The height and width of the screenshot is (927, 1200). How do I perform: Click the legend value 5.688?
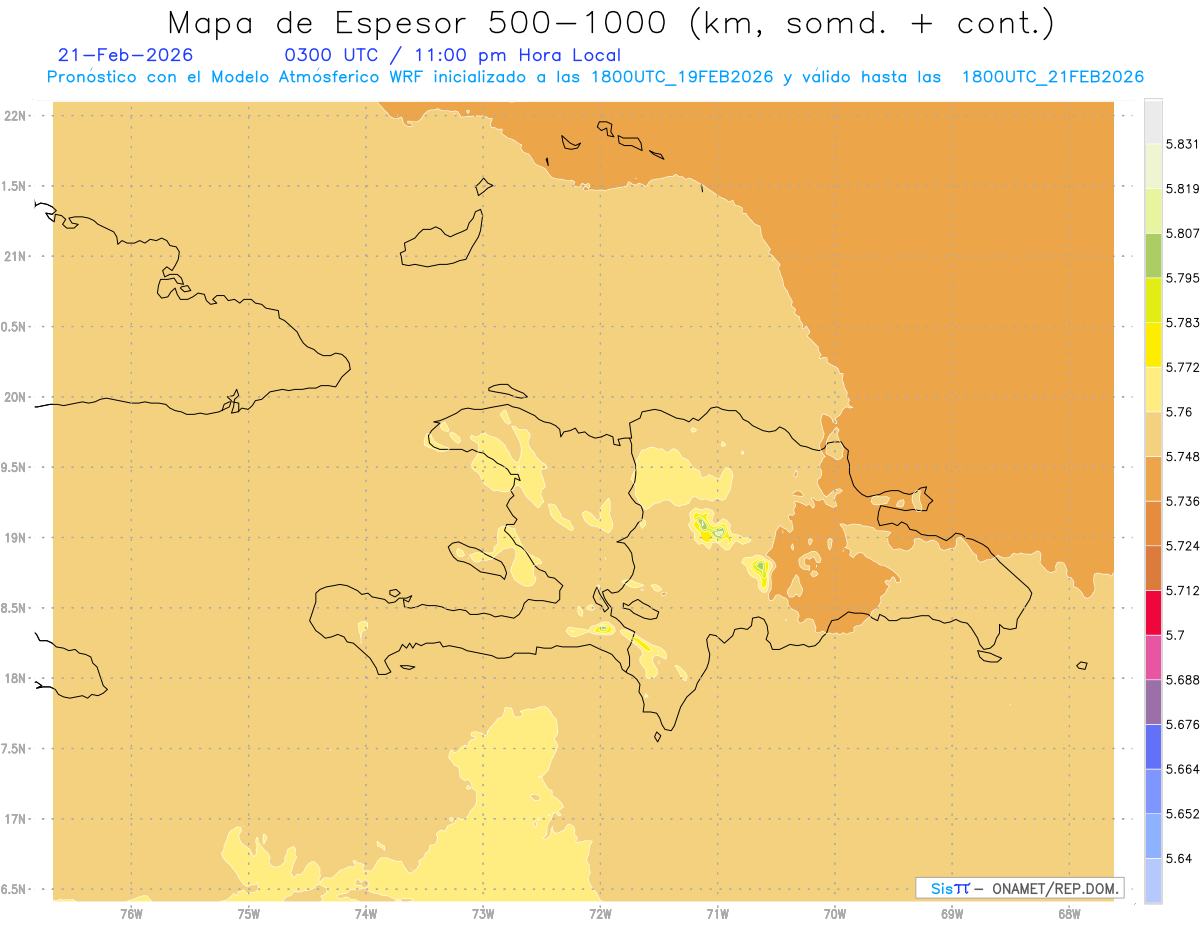tap(1182, 680)
